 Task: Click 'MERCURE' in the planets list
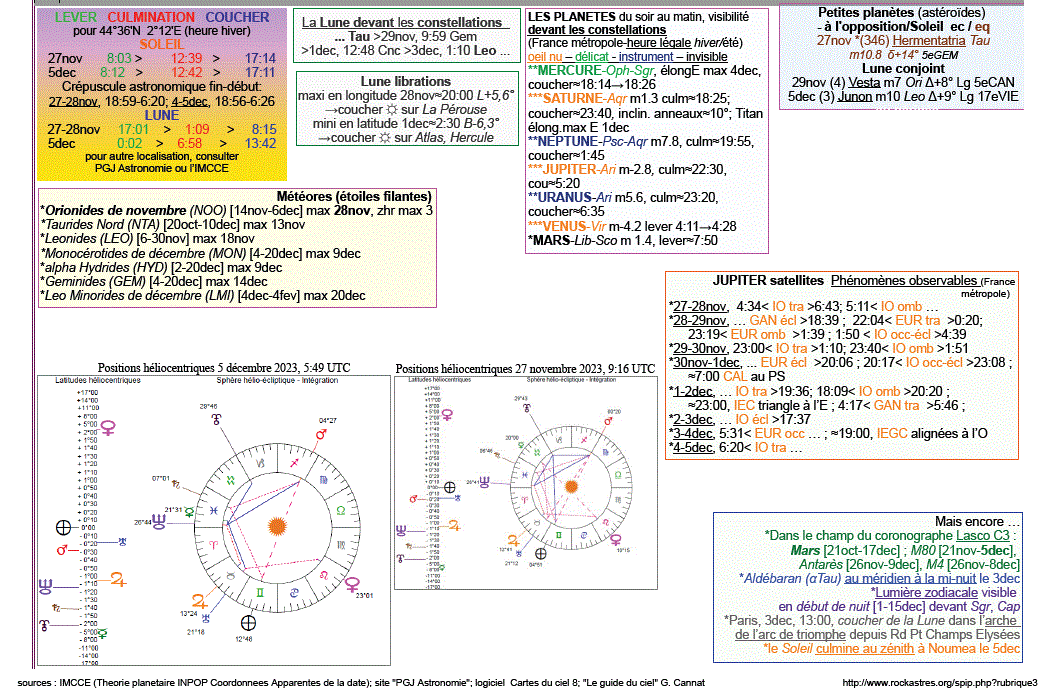click(x=570, y=71)
